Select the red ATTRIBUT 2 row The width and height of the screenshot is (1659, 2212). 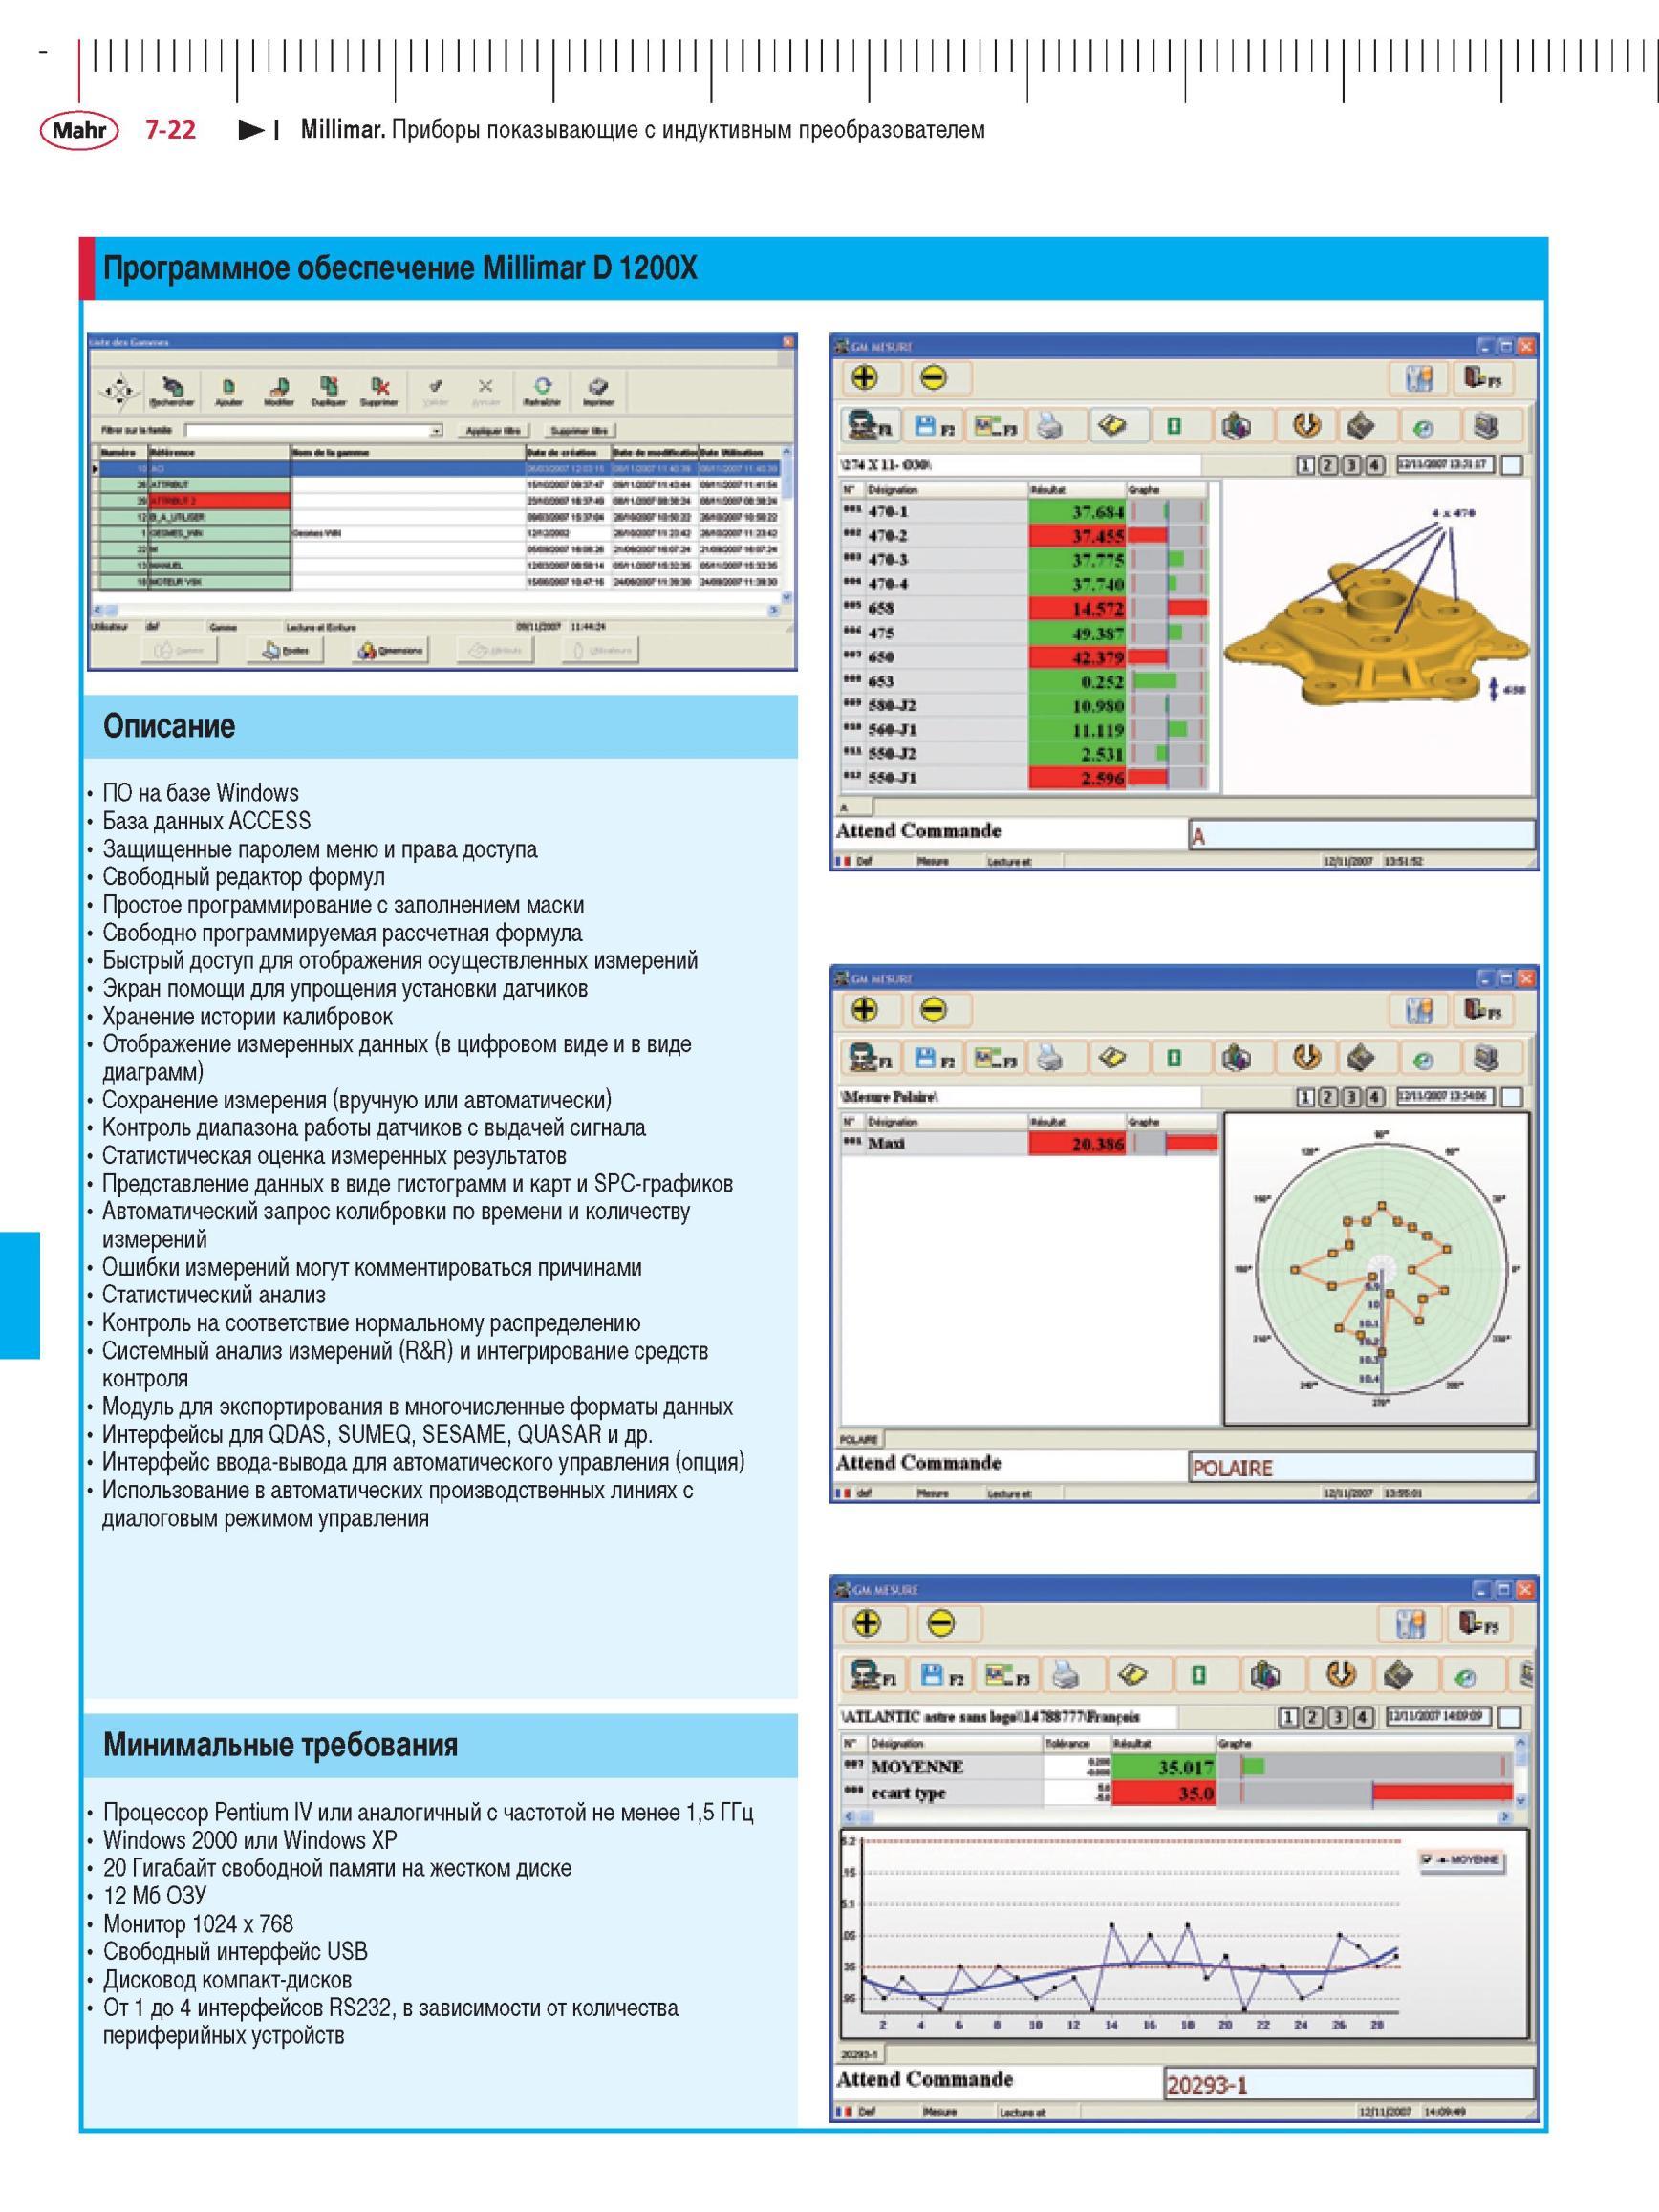click(440, 501)
